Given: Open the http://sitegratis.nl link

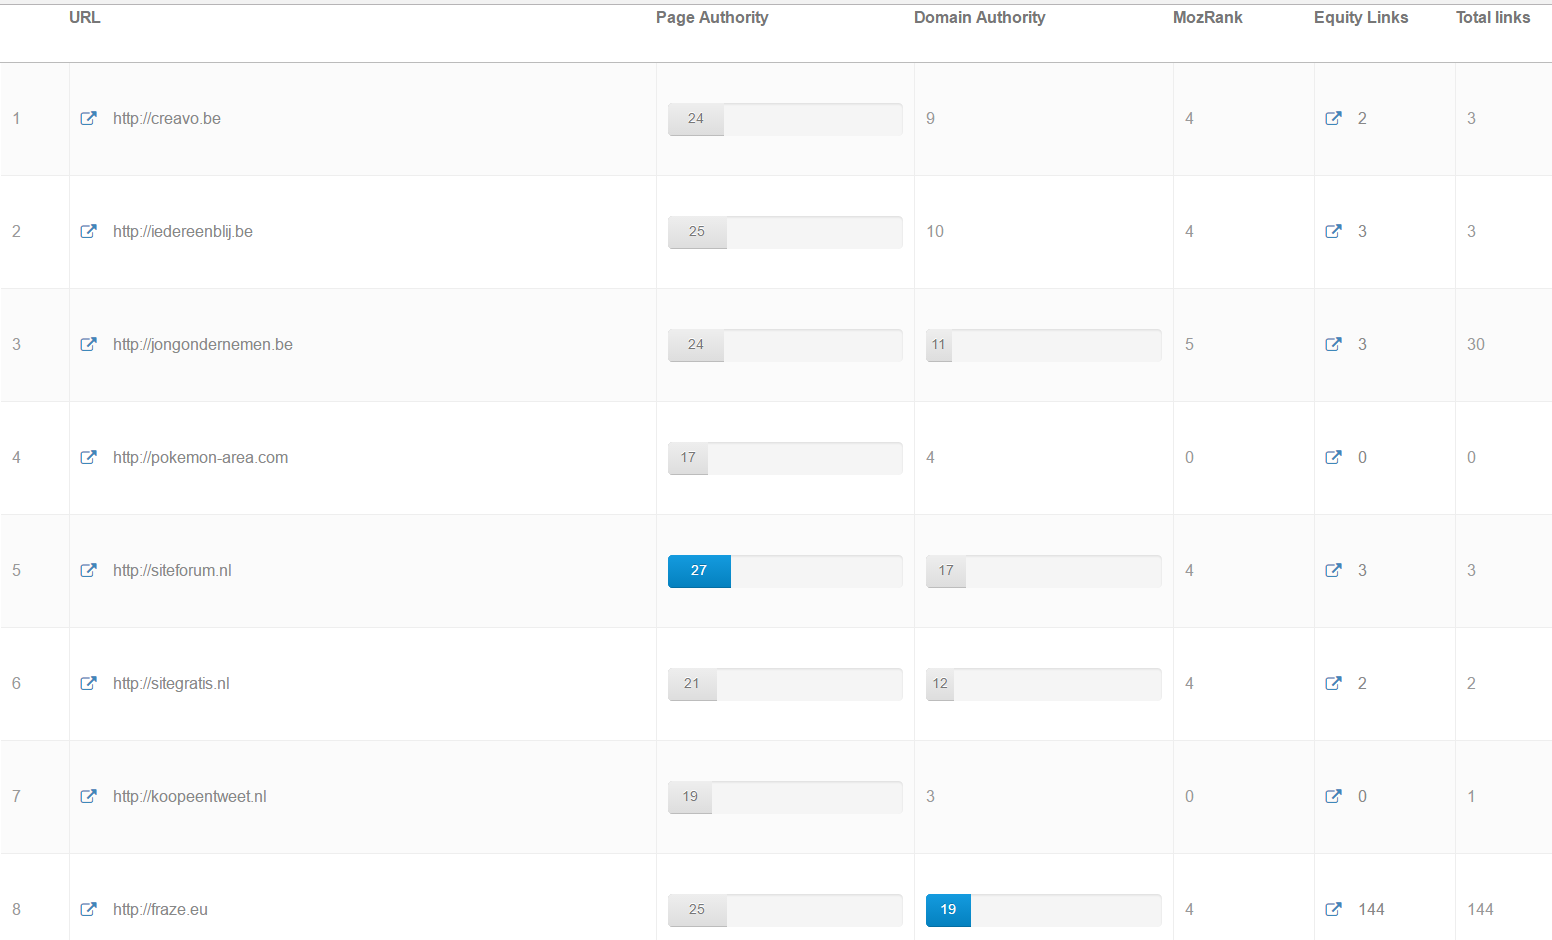Looking at the screenshot, I should pyautogui.click(x=171, y=683).
